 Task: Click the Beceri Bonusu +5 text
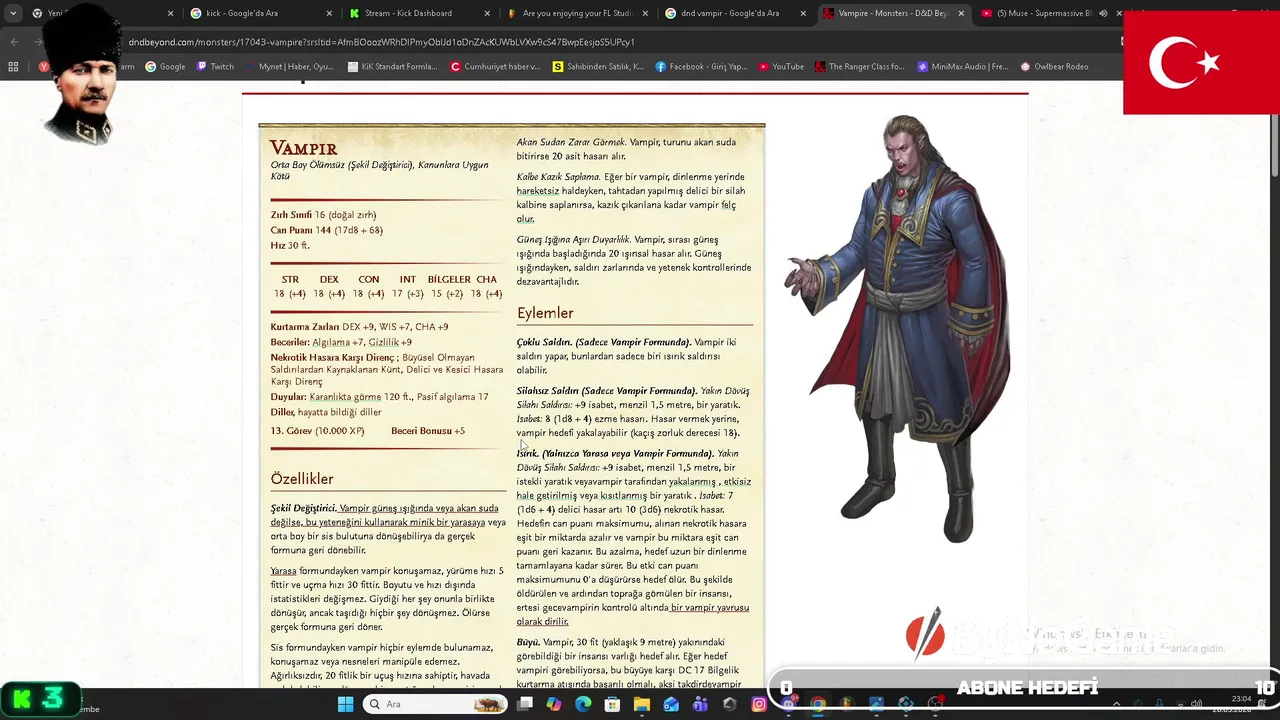(x=428, y=431)
